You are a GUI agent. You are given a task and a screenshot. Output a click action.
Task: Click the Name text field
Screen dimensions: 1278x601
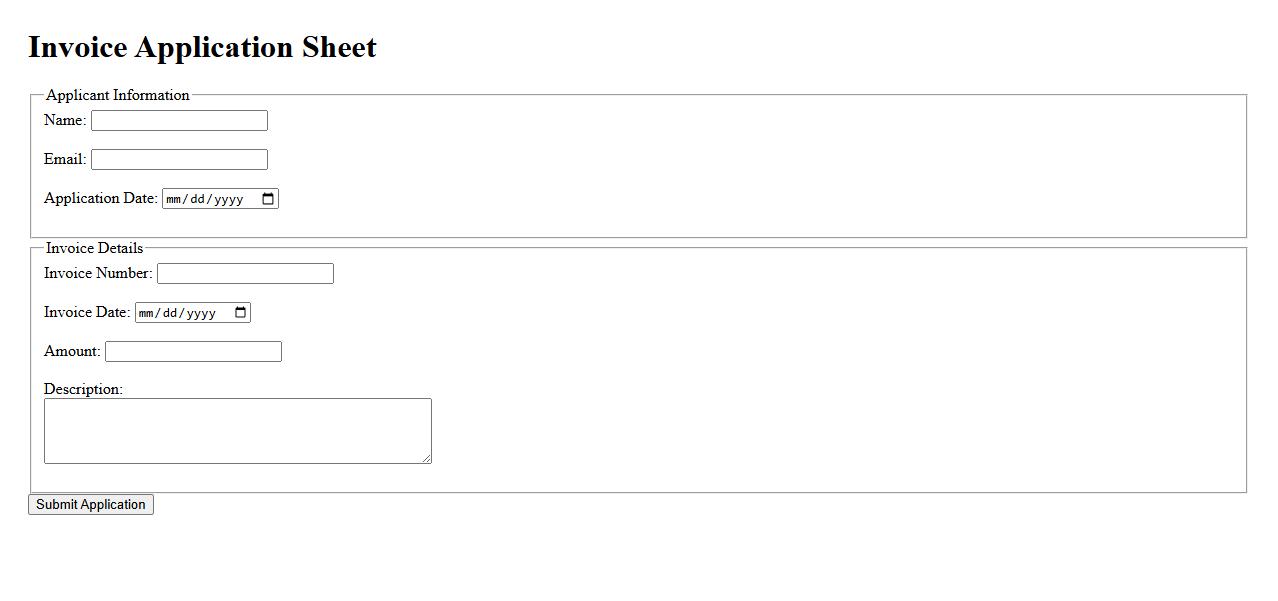pos(179,121)
